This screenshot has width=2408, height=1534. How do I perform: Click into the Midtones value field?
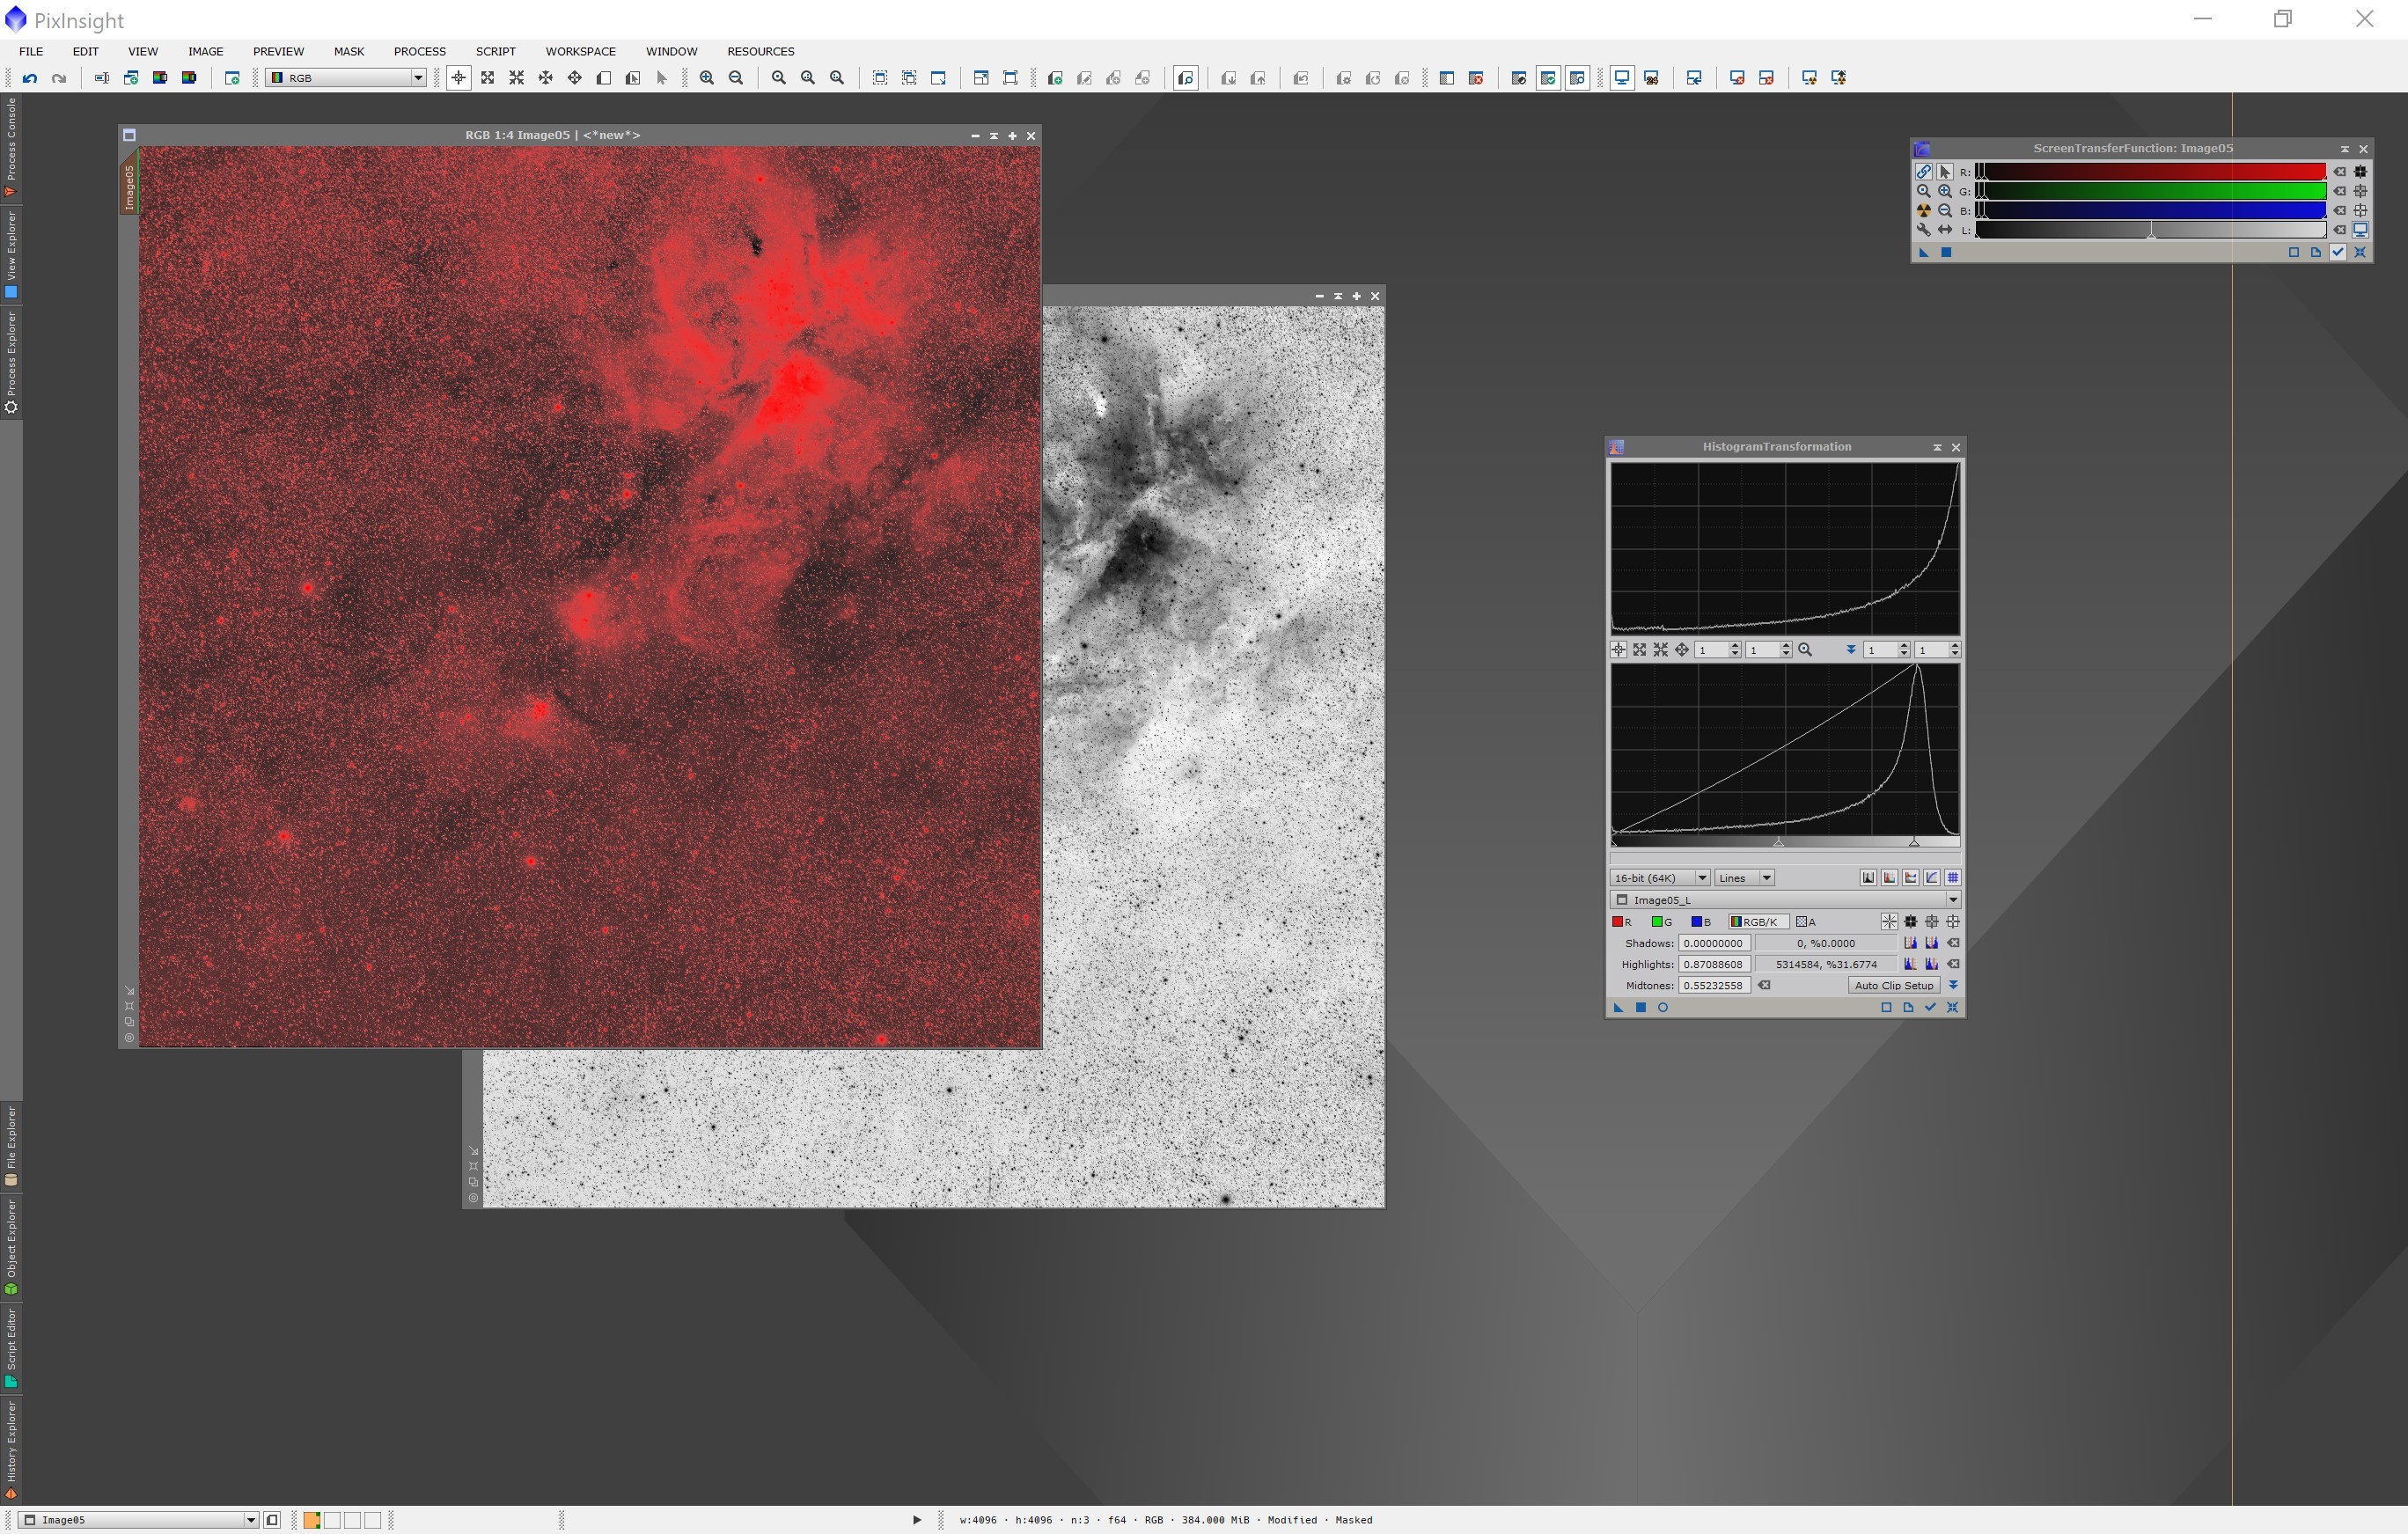coord(1714,986)
